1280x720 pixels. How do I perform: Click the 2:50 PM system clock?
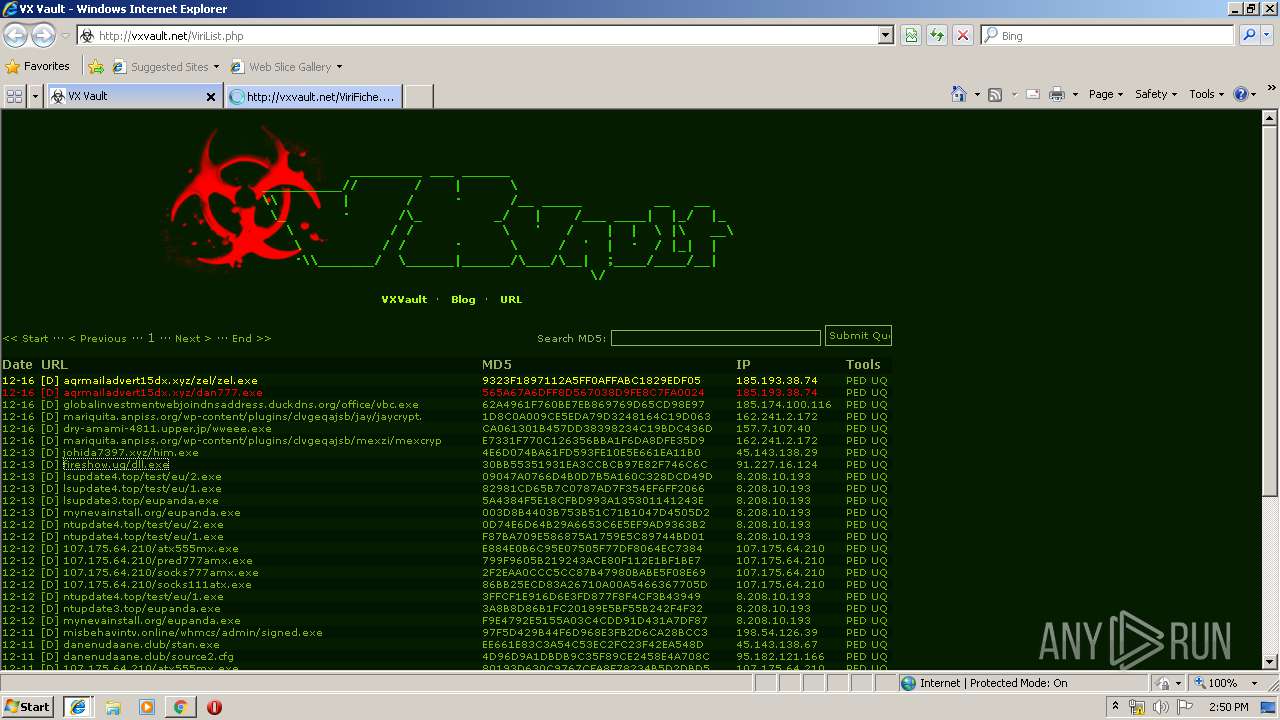(1228, 707)
